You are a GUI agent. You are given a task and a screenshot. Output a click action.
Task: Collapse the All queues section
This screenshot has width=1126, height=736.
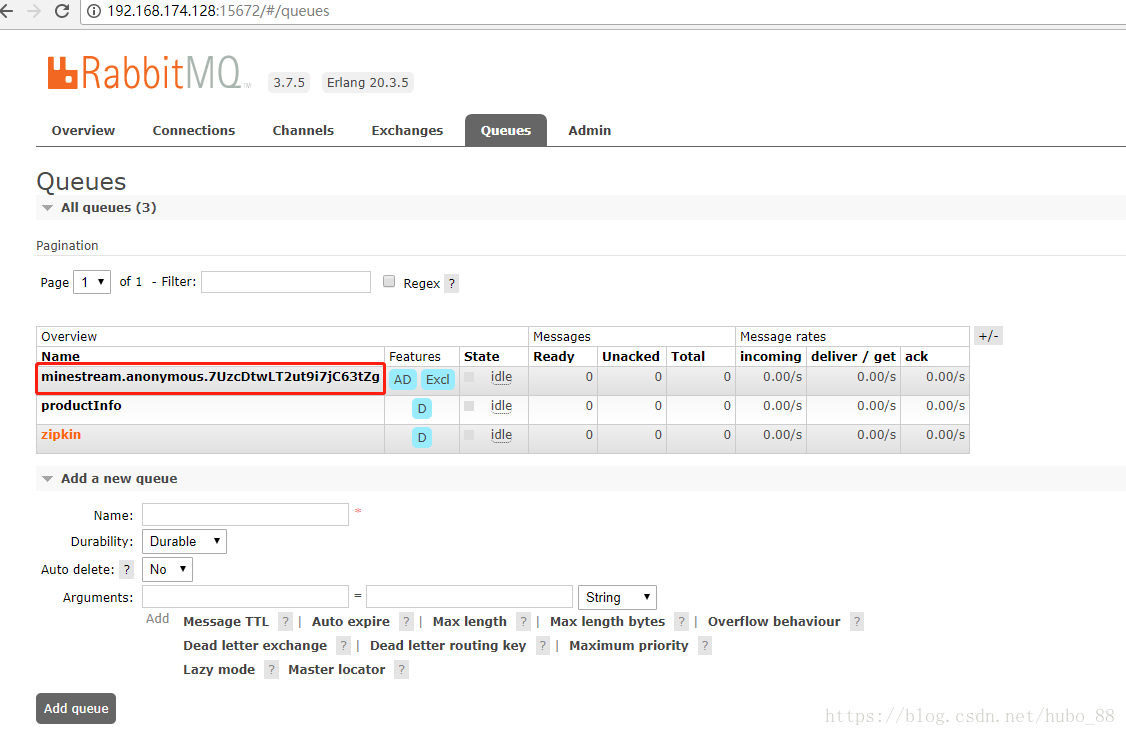click(x=47, y=208)
